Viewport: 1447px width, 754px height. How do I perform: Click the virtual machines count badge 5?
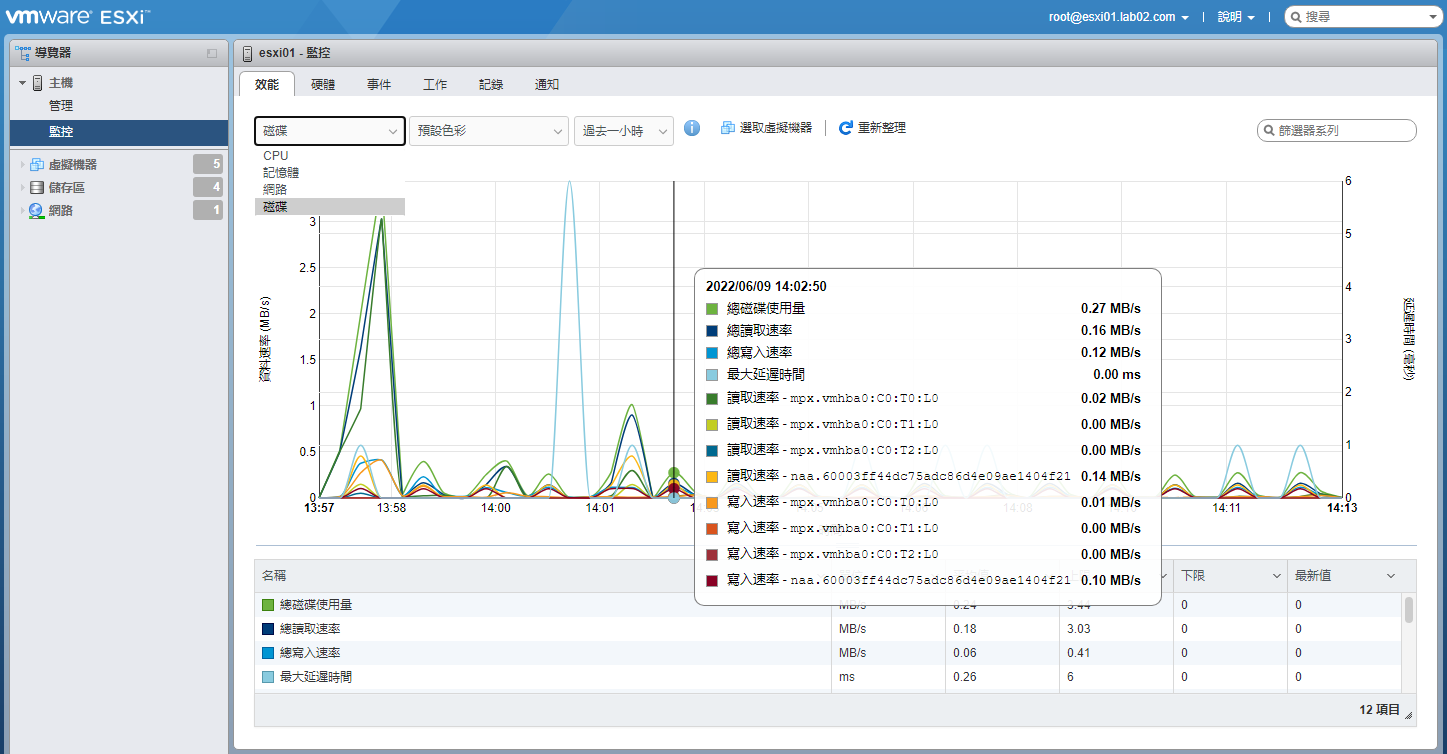tap(208, 165)
